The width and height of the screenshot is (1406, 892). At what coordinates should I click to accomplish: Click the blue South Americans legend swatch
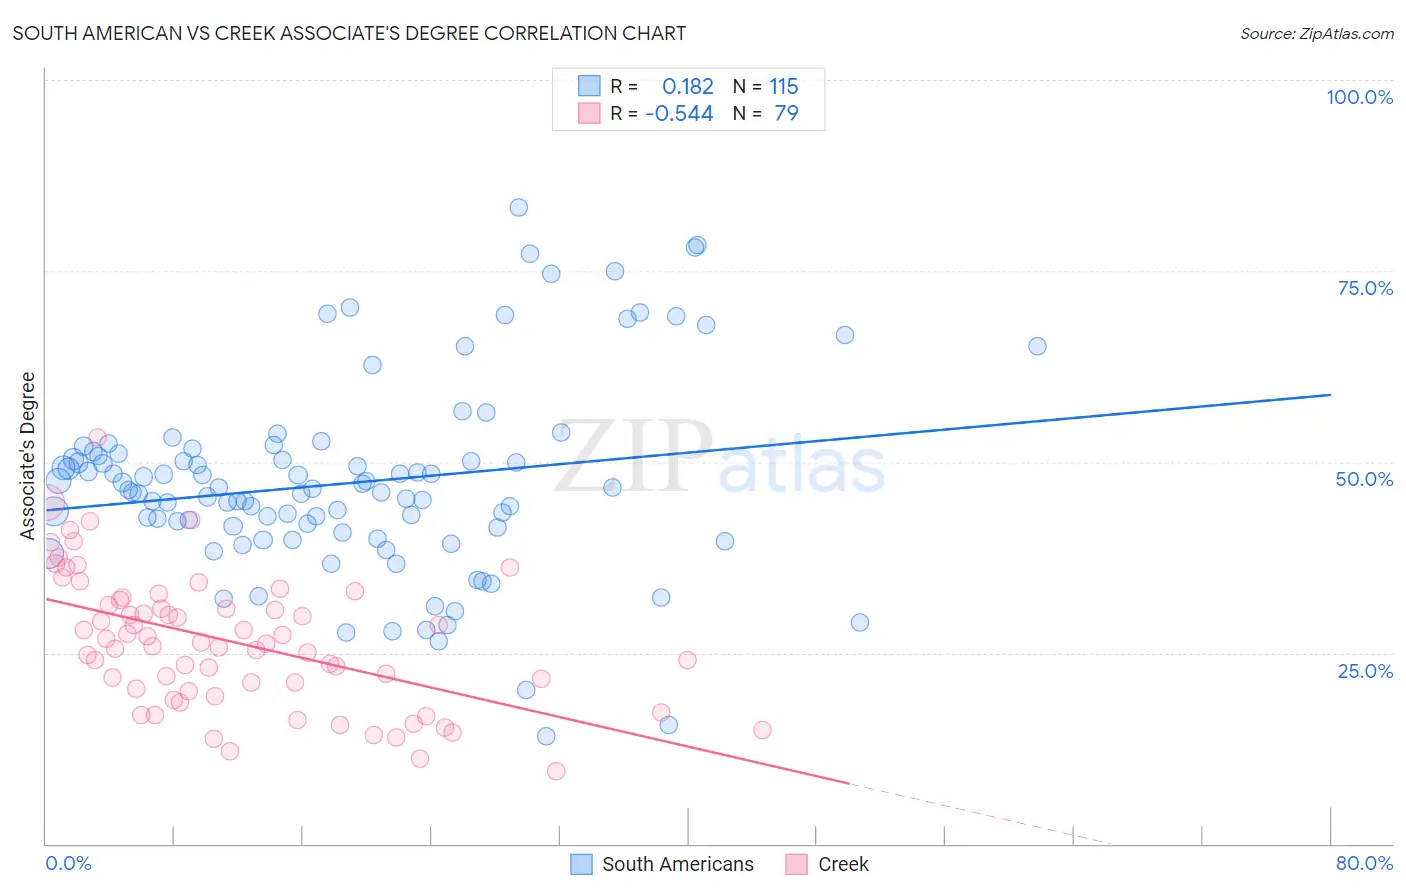click(581, 864)
